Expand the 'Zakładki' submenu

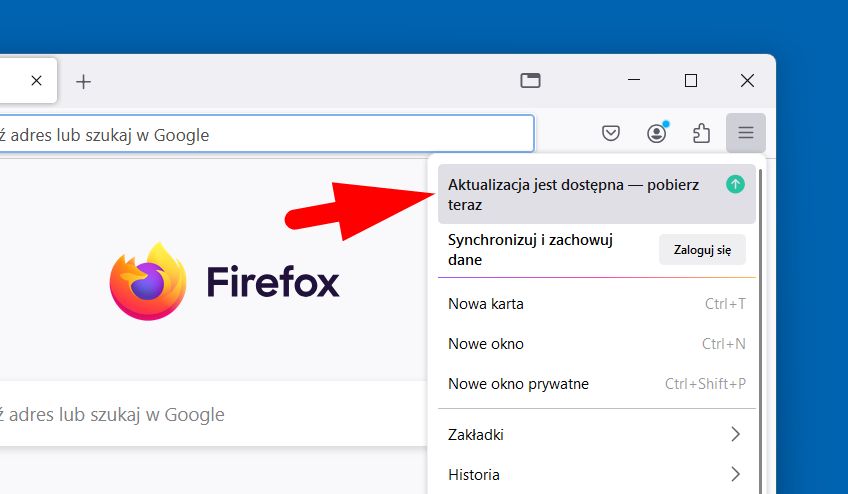[597, 434]
